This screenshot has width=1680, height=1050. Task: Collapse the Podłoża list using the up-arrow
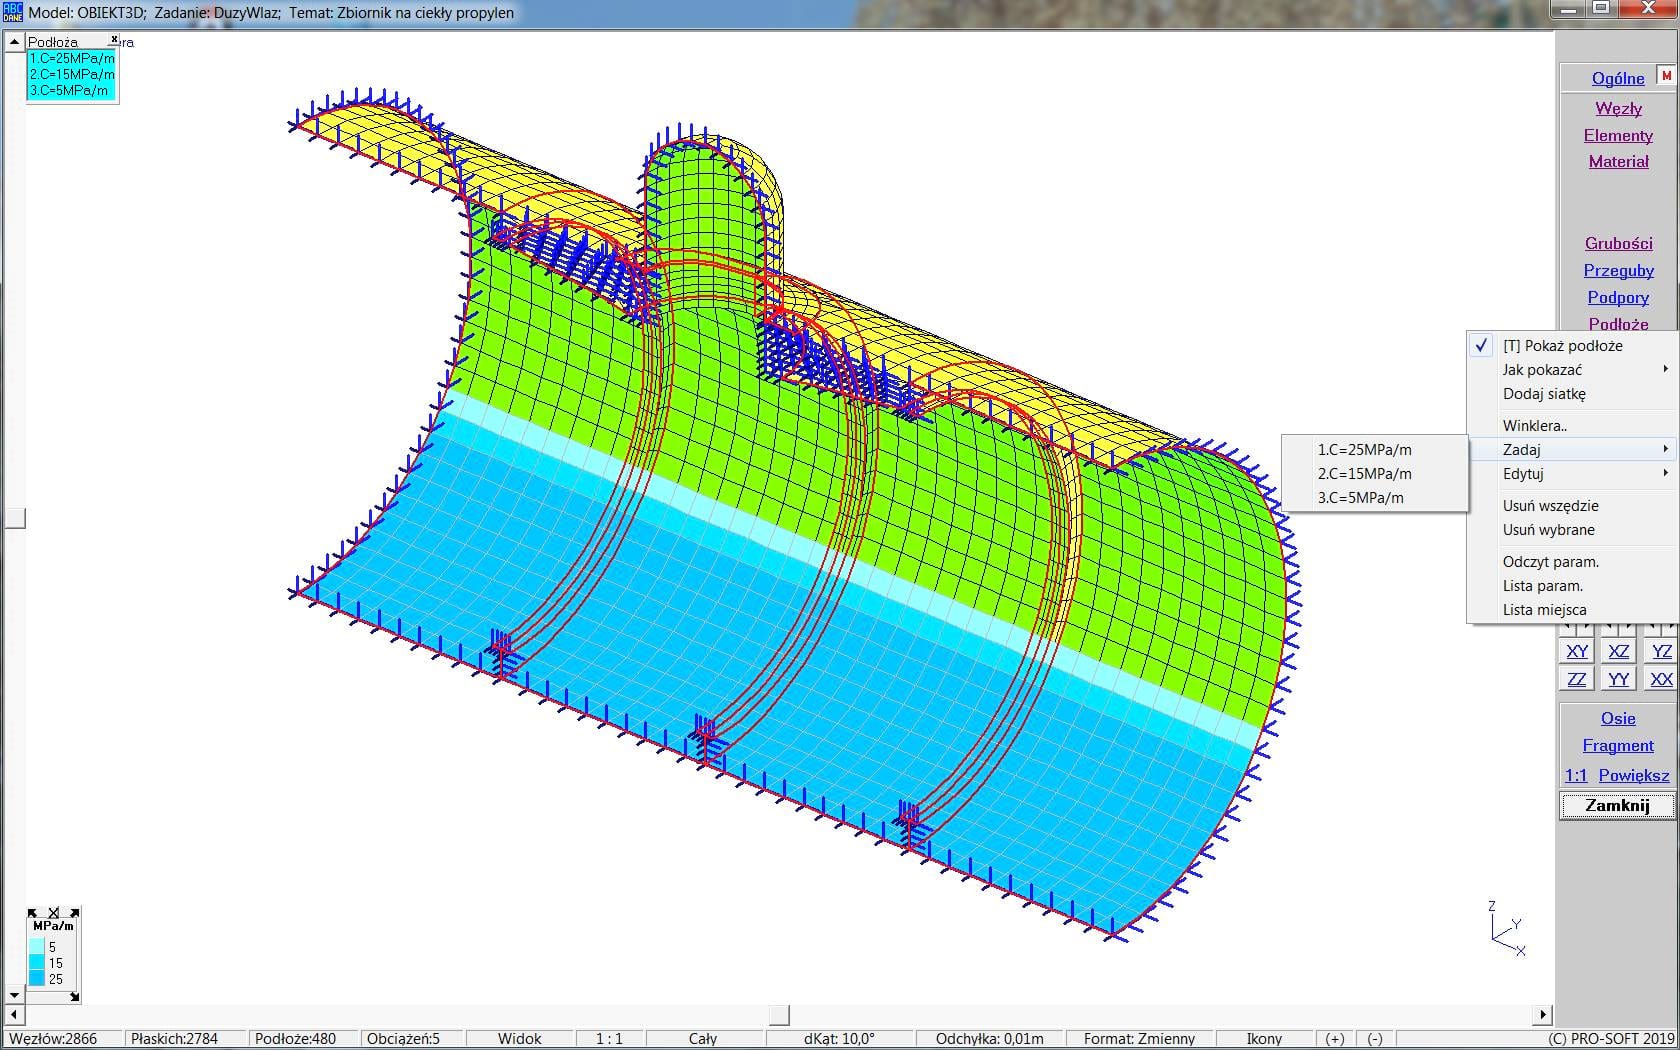(14, 42)
